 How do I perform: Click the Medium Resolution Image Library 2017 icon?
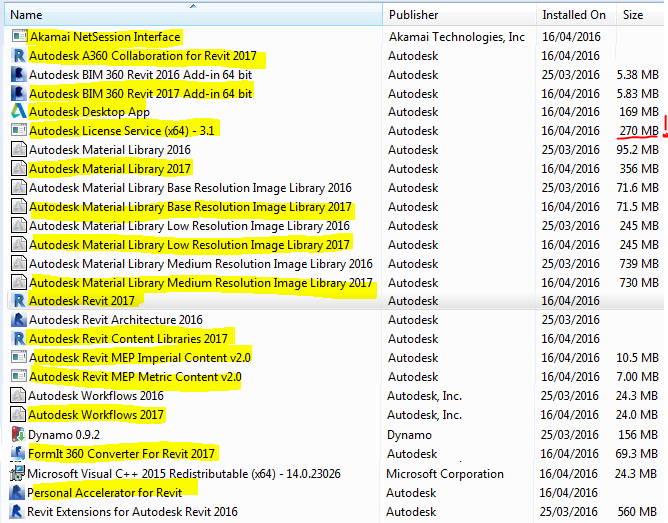coord(19,282)
